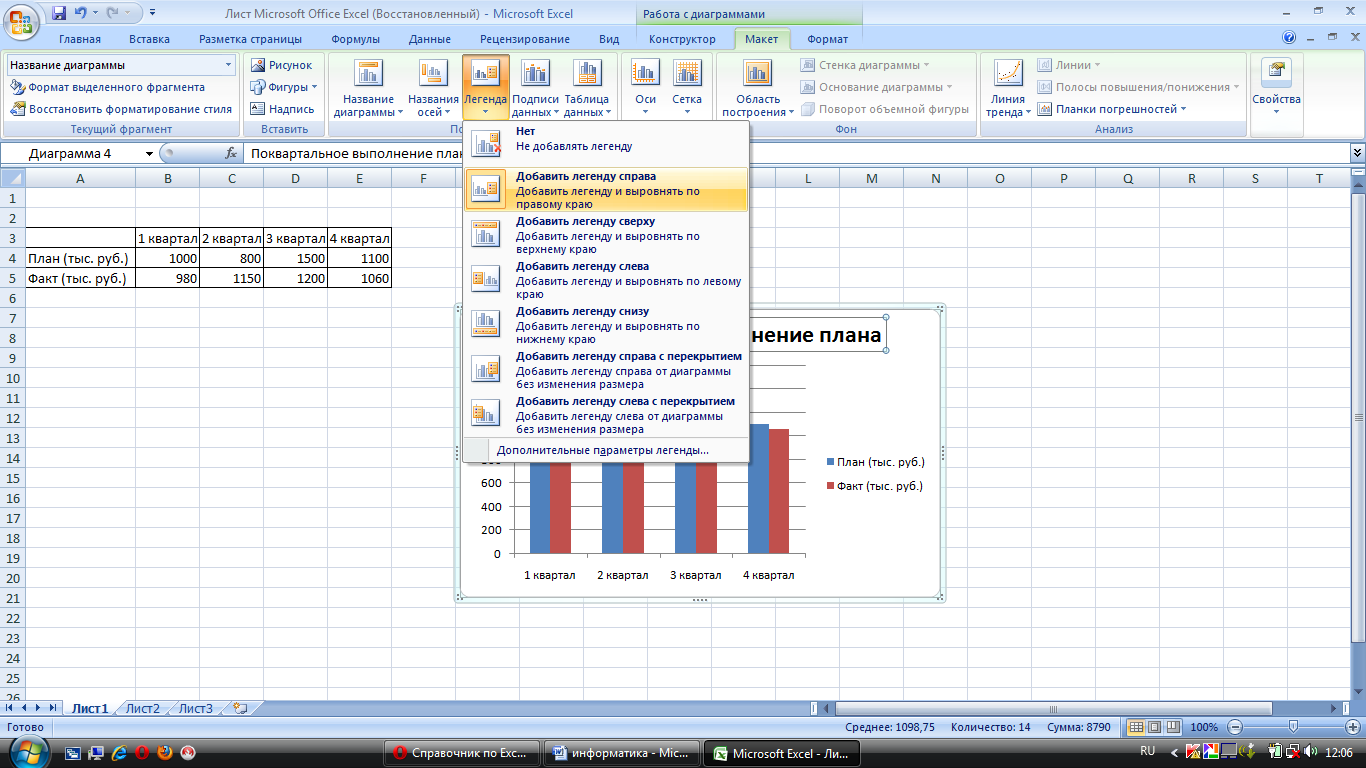Switch to the Конструктор ribbon tab
This screenshot has width=1366, height=768.
[682, 39]
